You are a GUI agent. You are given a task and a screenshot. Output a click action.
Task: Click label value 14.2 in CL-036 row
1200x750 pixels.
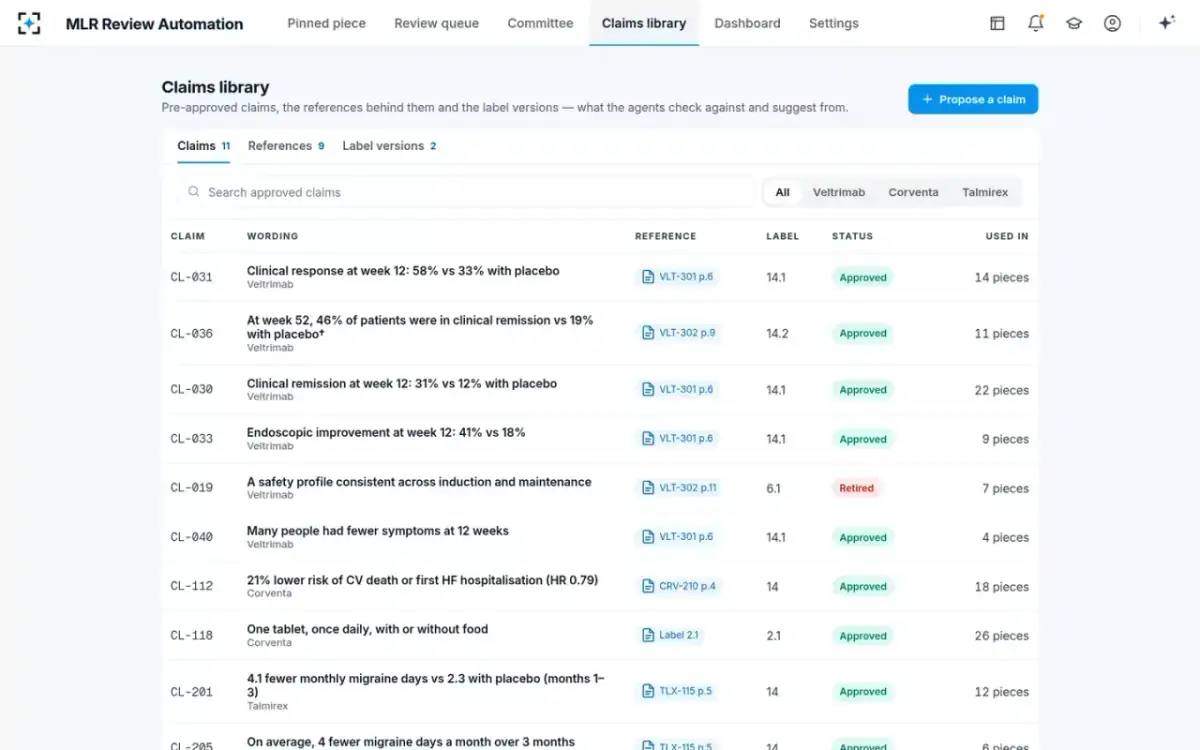tap(777, 333)
